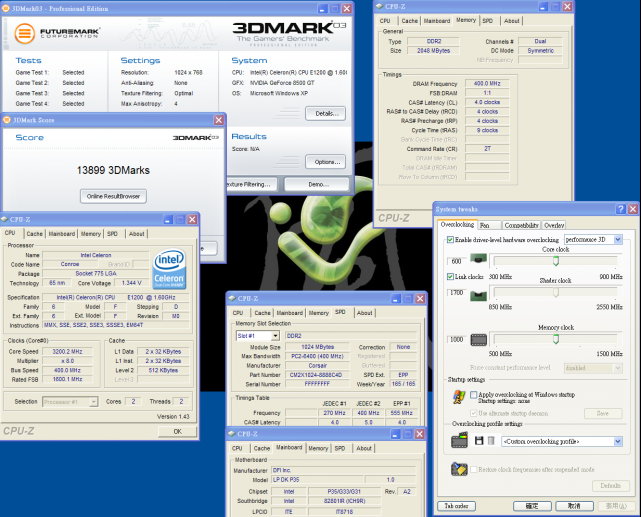641x517 pixels.
Task: Click the 13899 3DMarks score text
Action: (113, 170)
